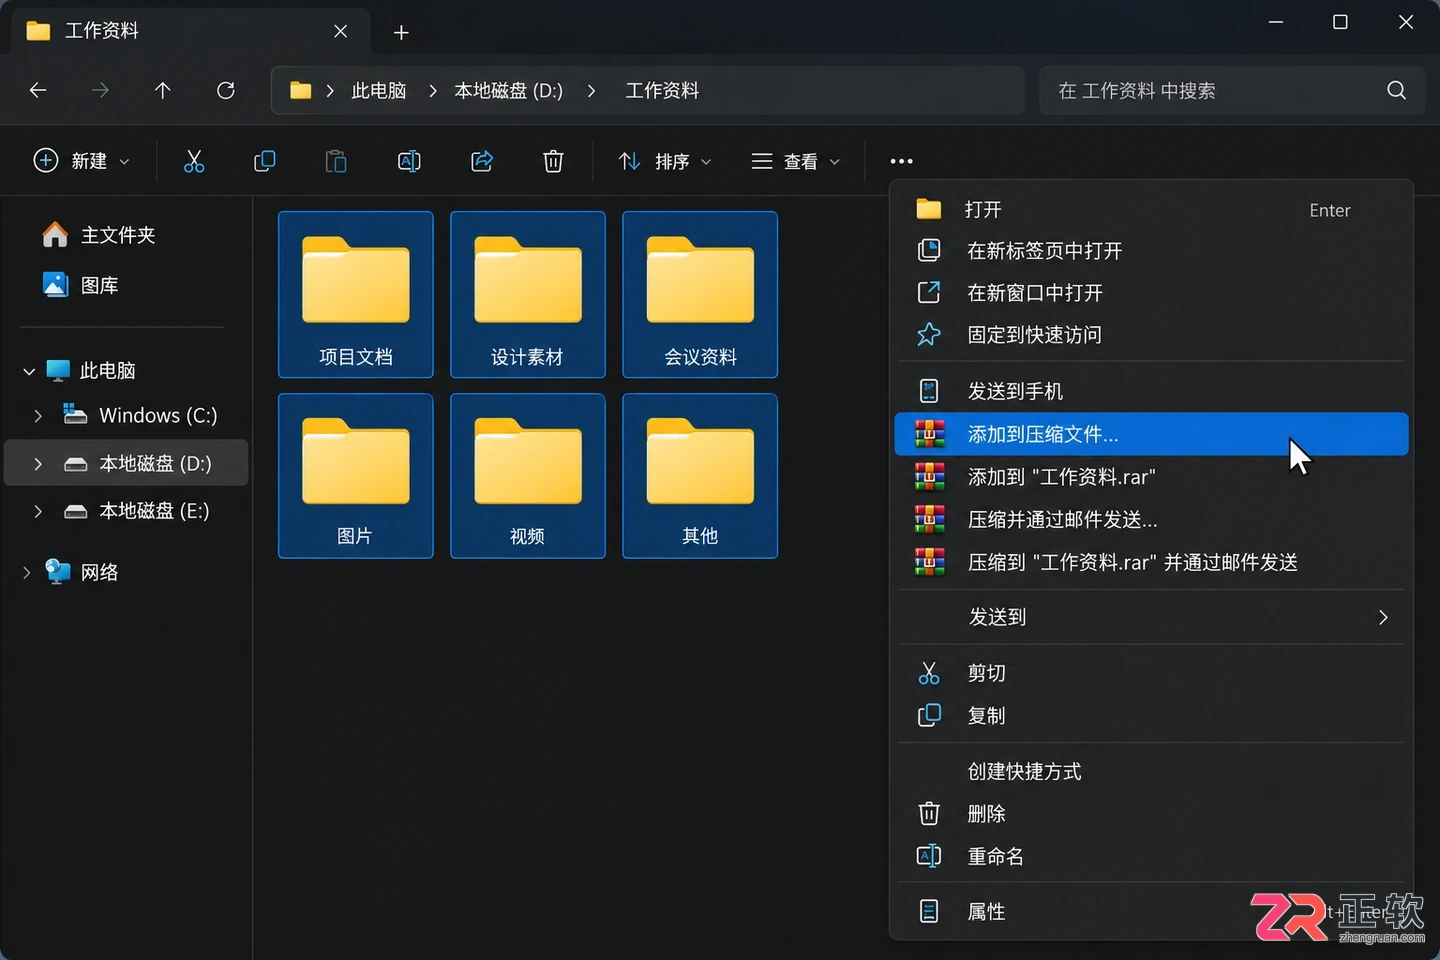Open the 排序 sort dropdown

665,161
